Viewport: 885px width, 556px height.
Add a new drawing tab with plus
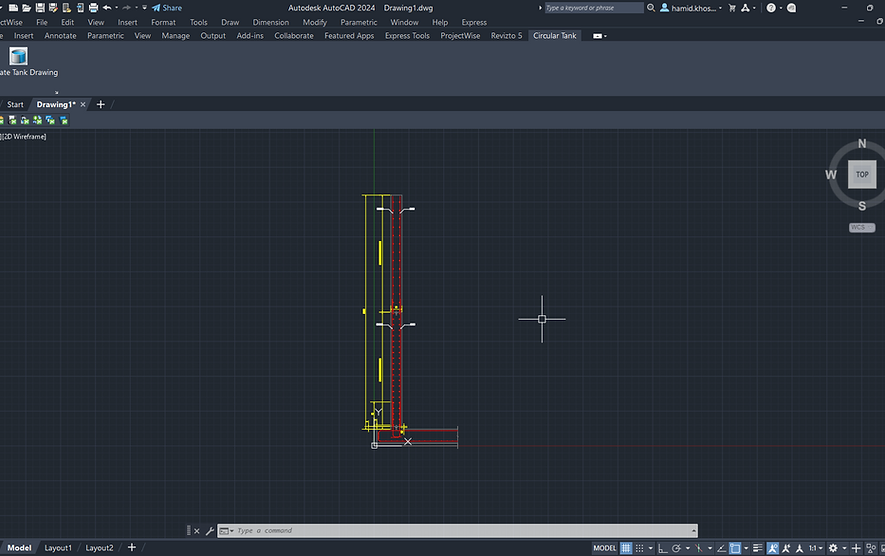click(100, 104)
